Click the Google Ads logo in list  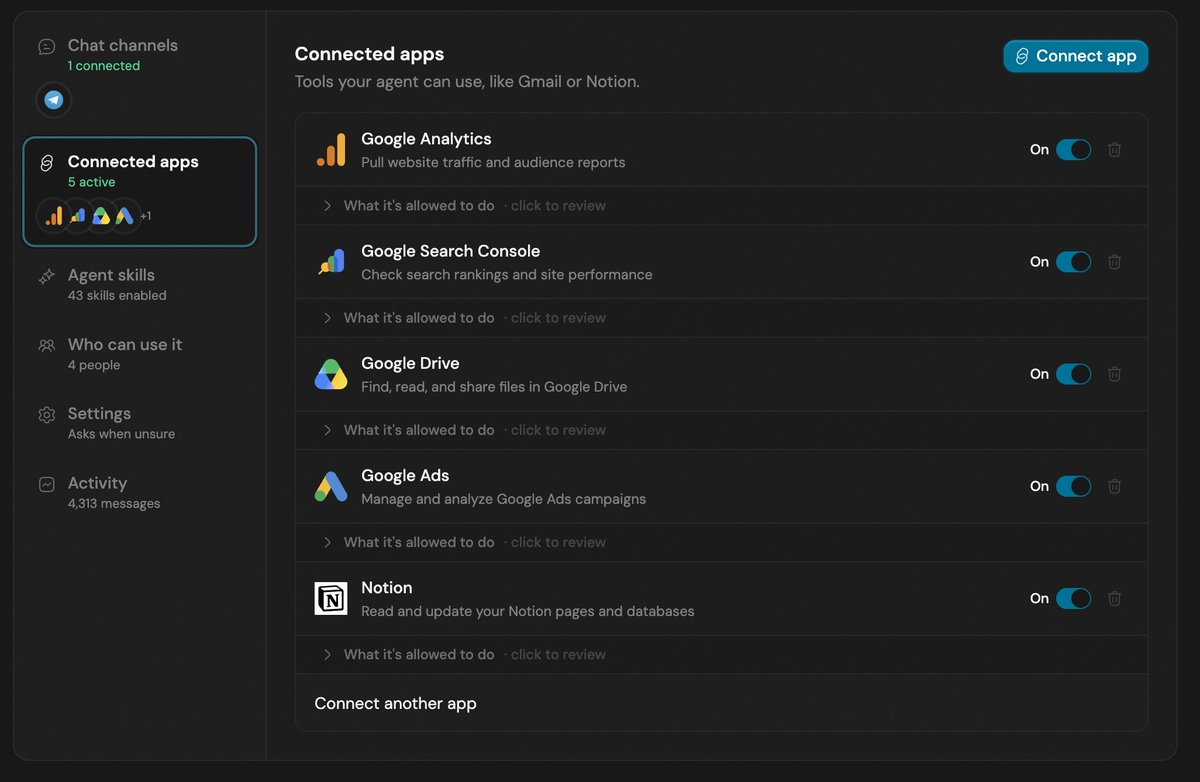point(331,486)
